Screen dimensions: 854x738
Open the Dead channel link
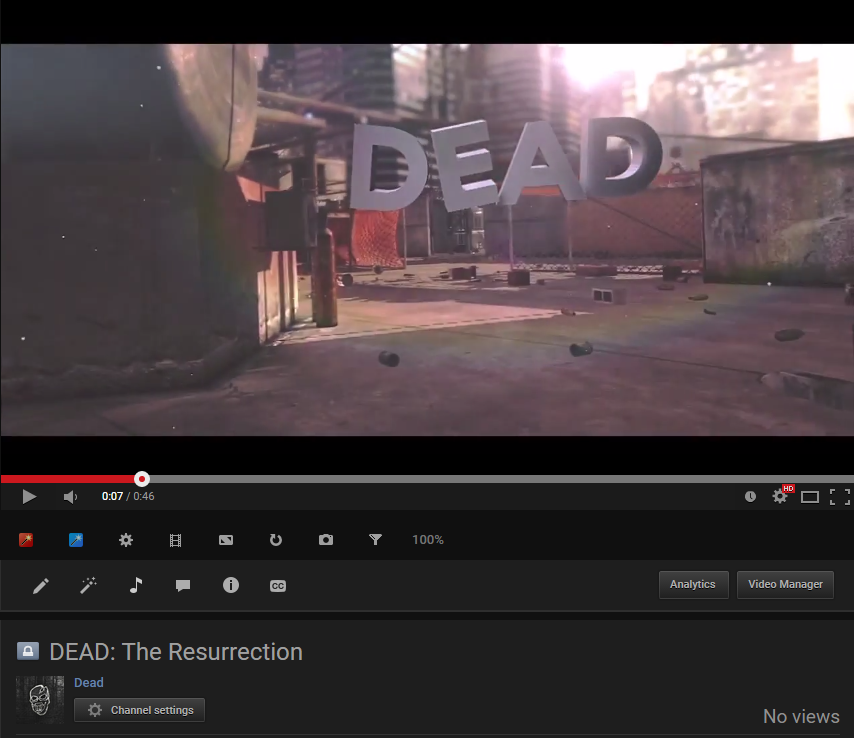pyautogui.click(x=89, y=682)
